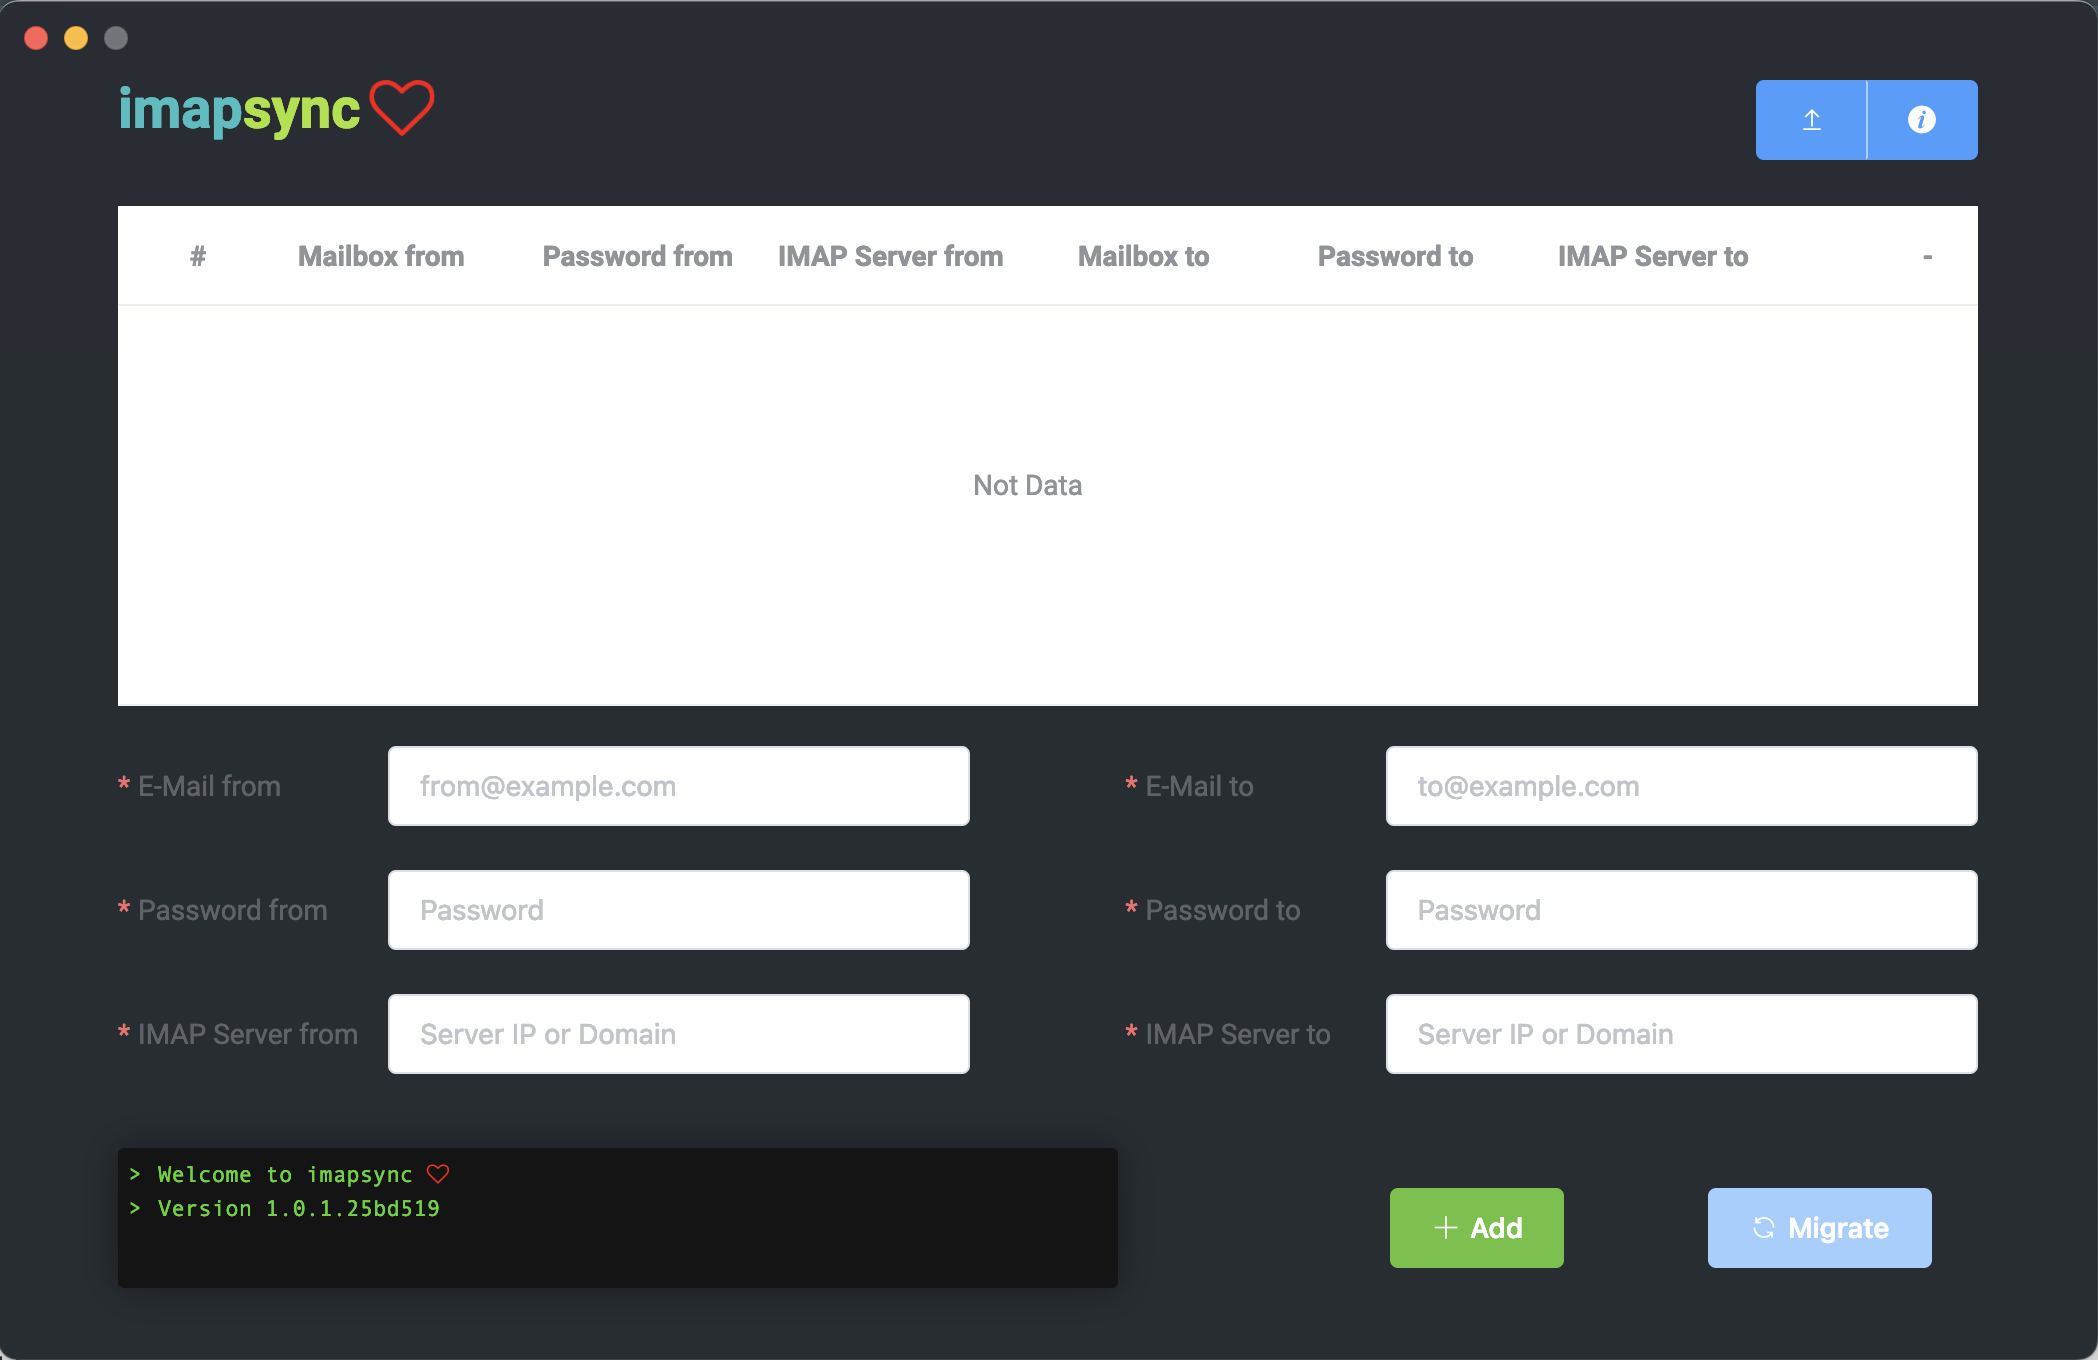
Task: Click the table 'IMAP Server from' column header
Action: click(891, 256)
